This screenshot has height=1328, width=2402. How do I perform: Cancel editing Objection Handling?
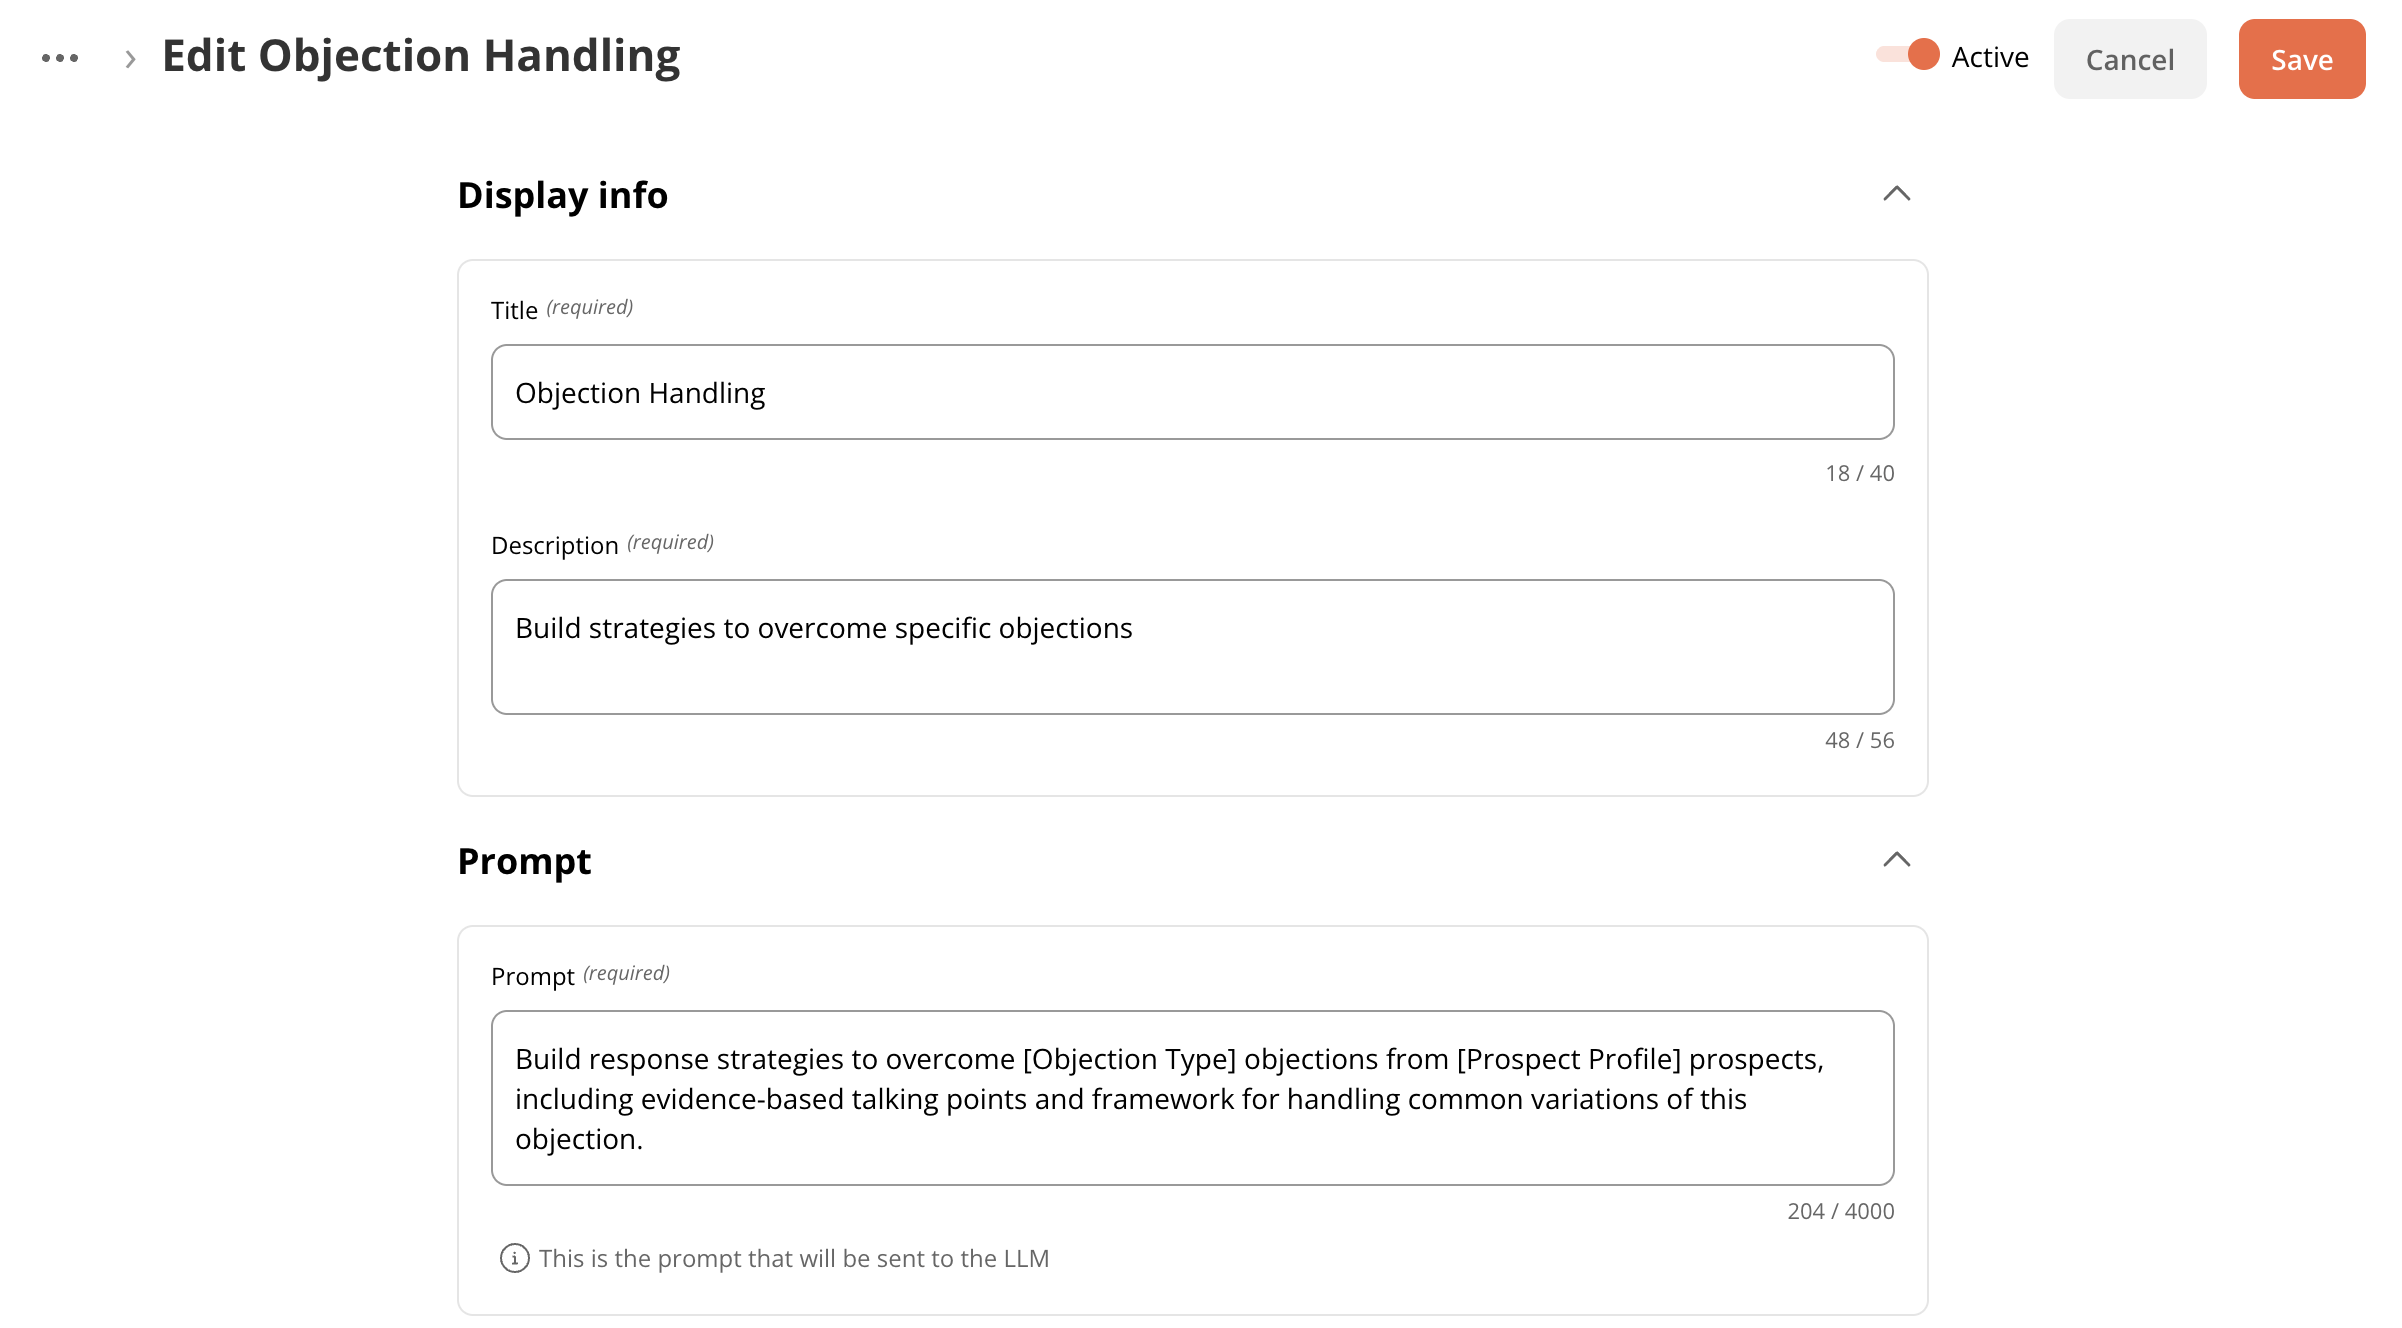(x=2130, y=59)
